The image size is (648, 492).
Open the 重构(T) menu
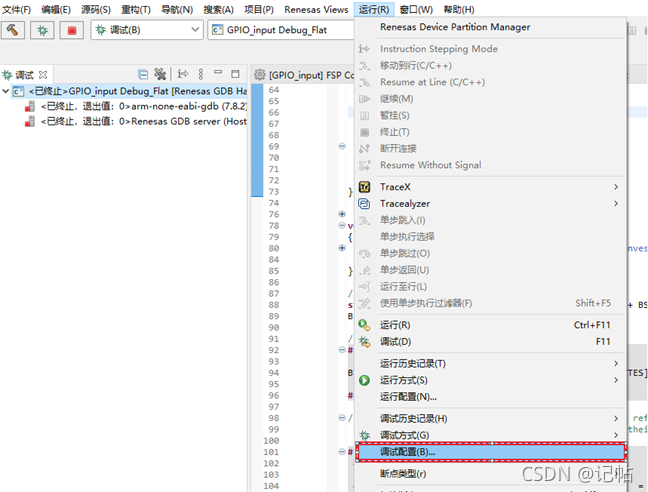coord(136,9)
